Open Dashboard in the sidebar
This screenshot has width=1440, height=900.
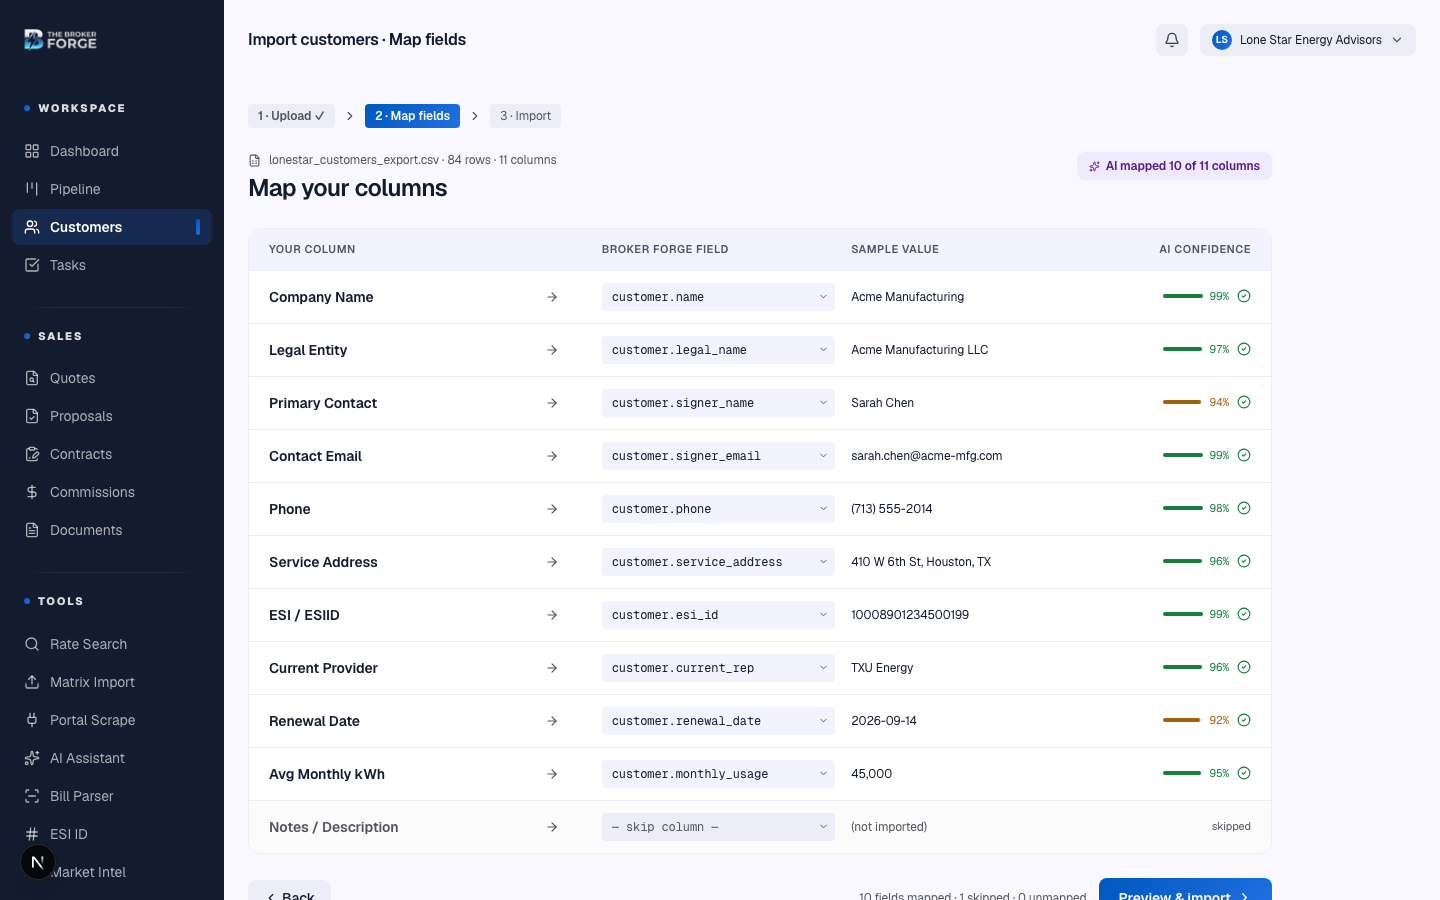point(112,151)
